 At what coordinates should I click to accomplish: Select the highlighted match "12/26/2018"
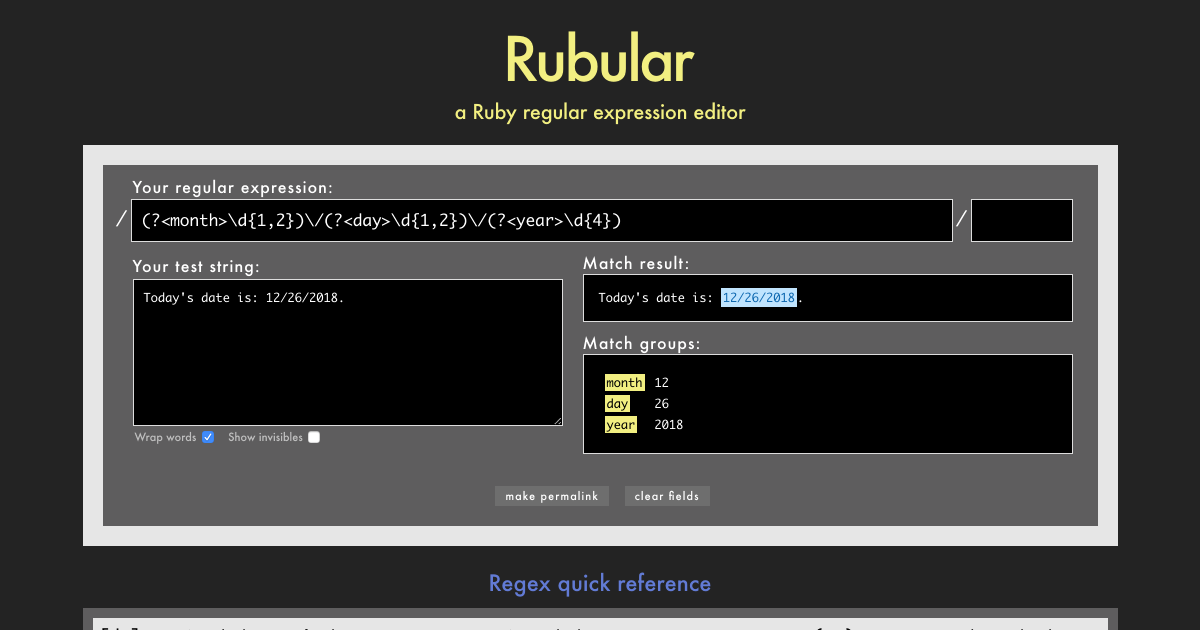pyautogui.click(x=758, y=297)
